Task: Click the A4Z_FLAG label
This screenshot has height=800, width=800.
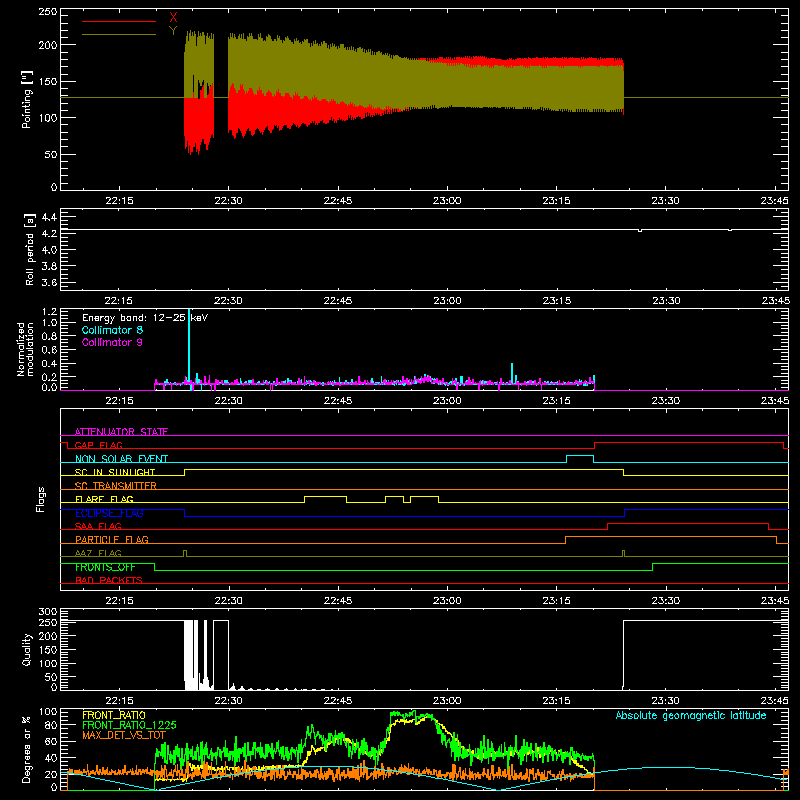Action: (98, 553)
